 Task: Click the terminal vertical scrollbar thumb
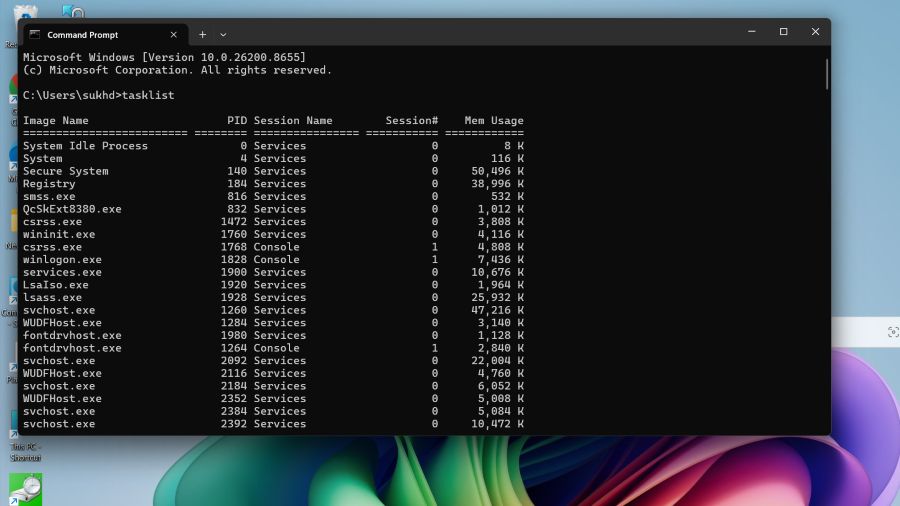[827, 74]
